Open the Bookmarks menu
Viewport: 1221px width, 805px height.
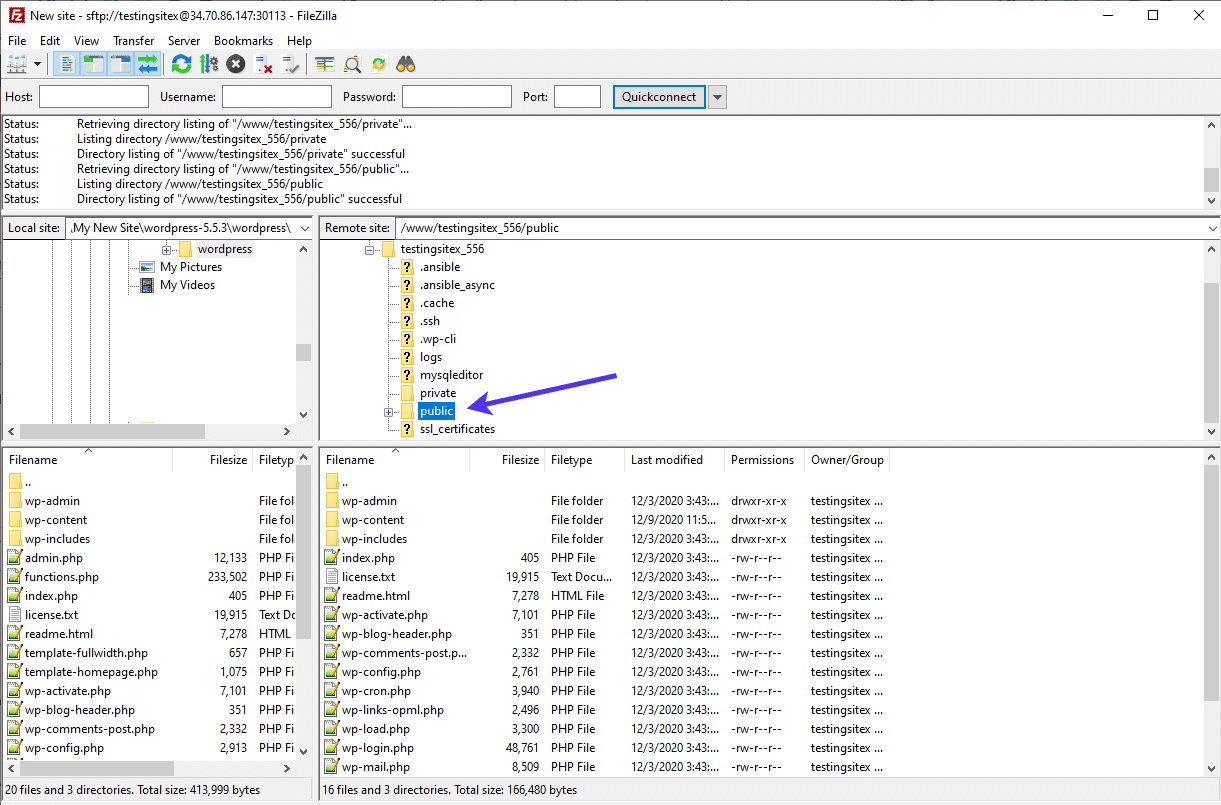[x=243, y=40]
